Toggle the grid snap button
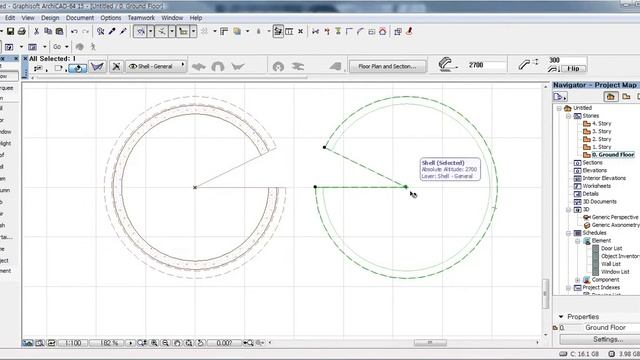Screen dimensions: 640x360 (x=183, y=31)
